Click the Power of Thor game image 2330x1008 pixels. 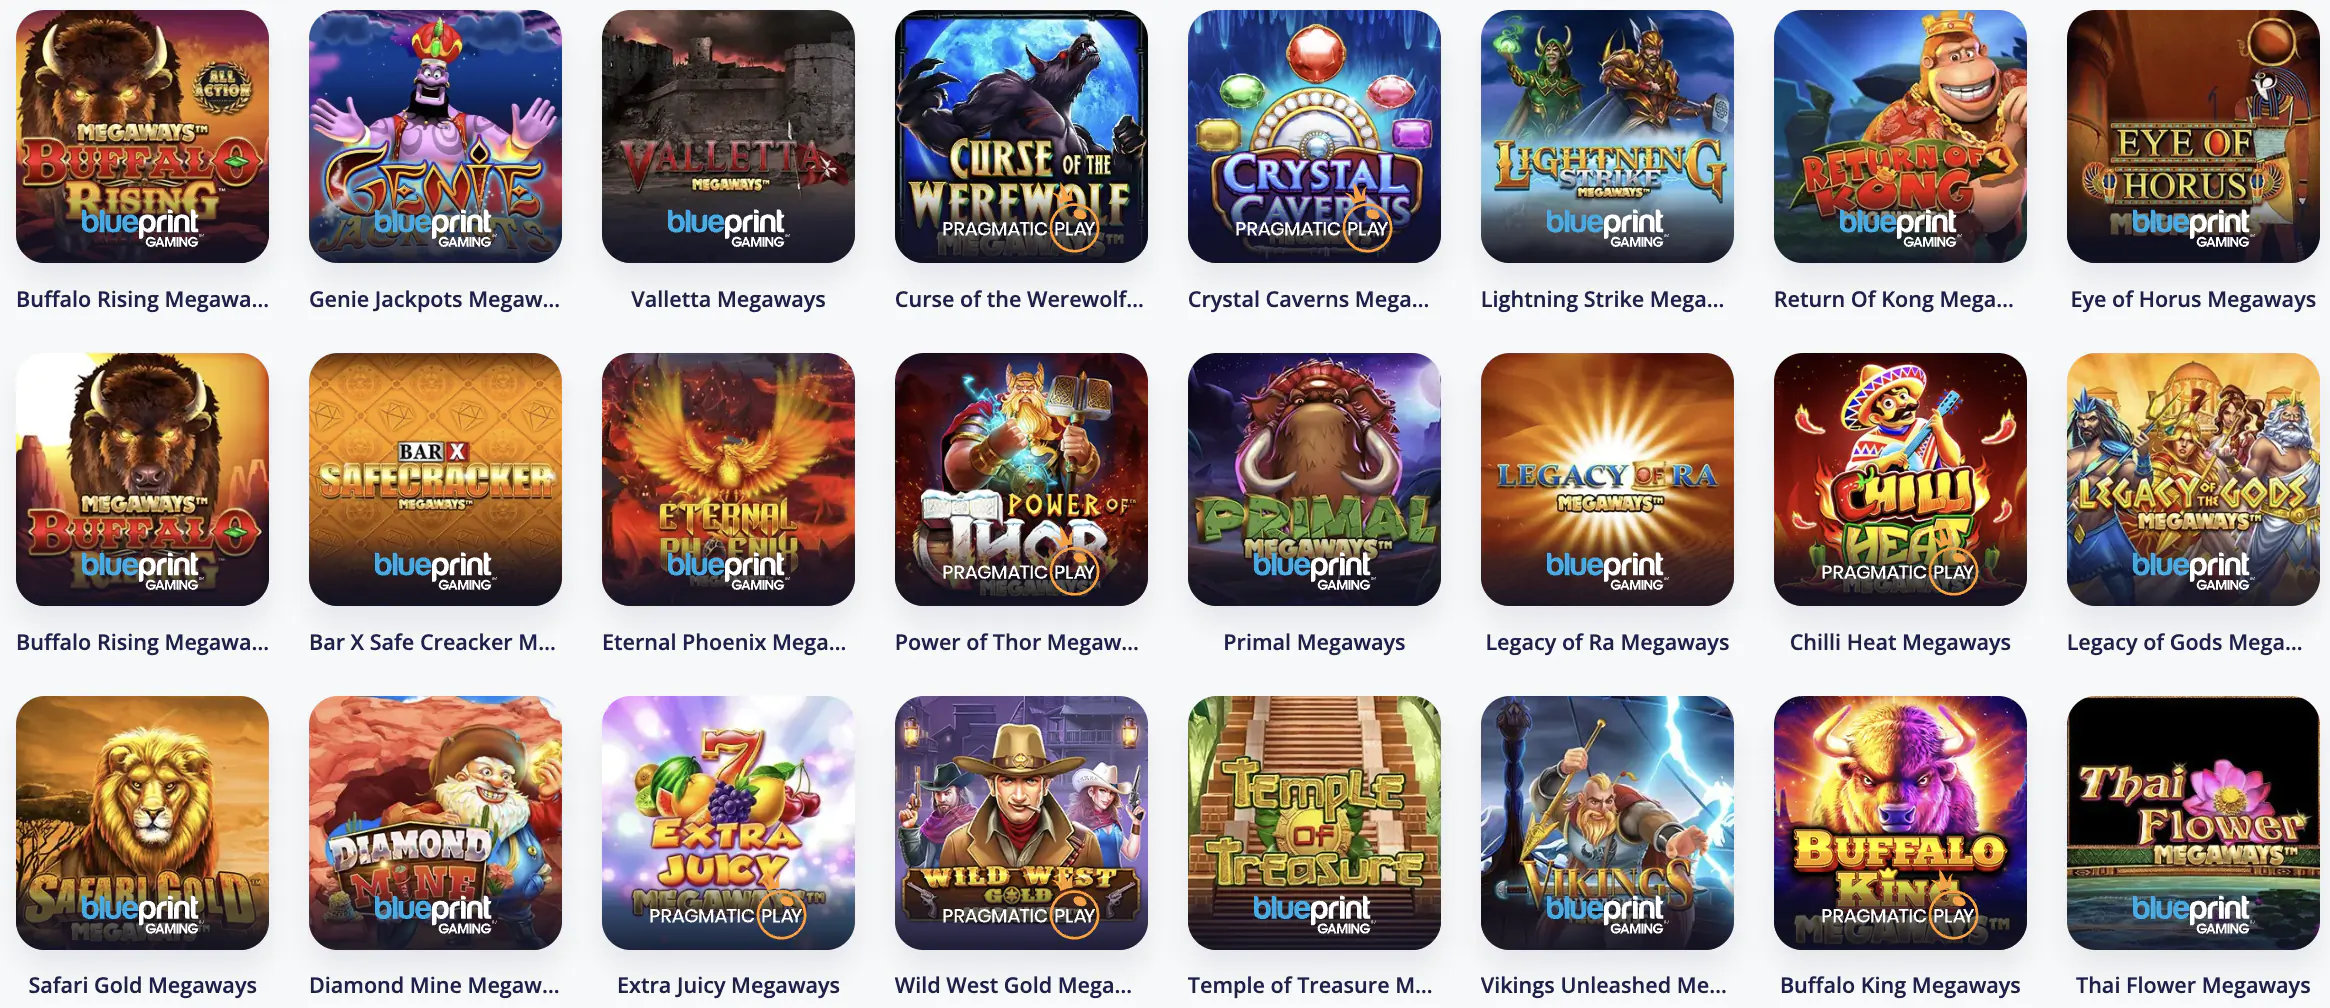point(1021,479)
